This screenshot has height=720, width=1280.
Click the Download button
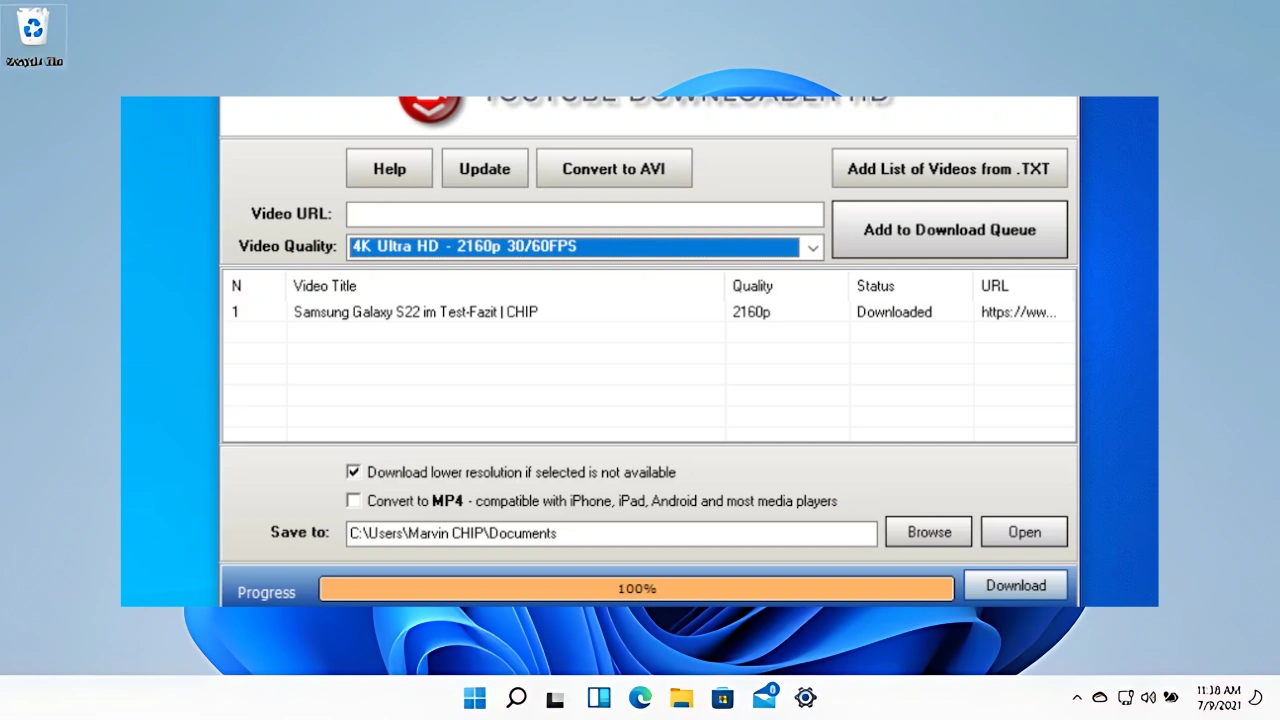tap(1015, 586)
